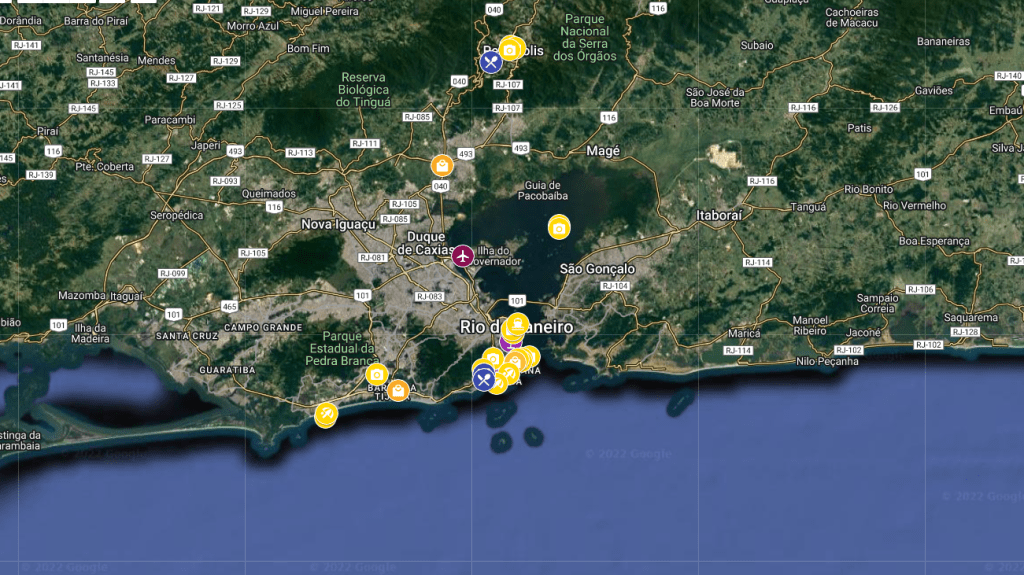This screenshot has width=1024, height=575.
Task: Select the São Gonçalo city label
Action: click(x=597, y=269)
